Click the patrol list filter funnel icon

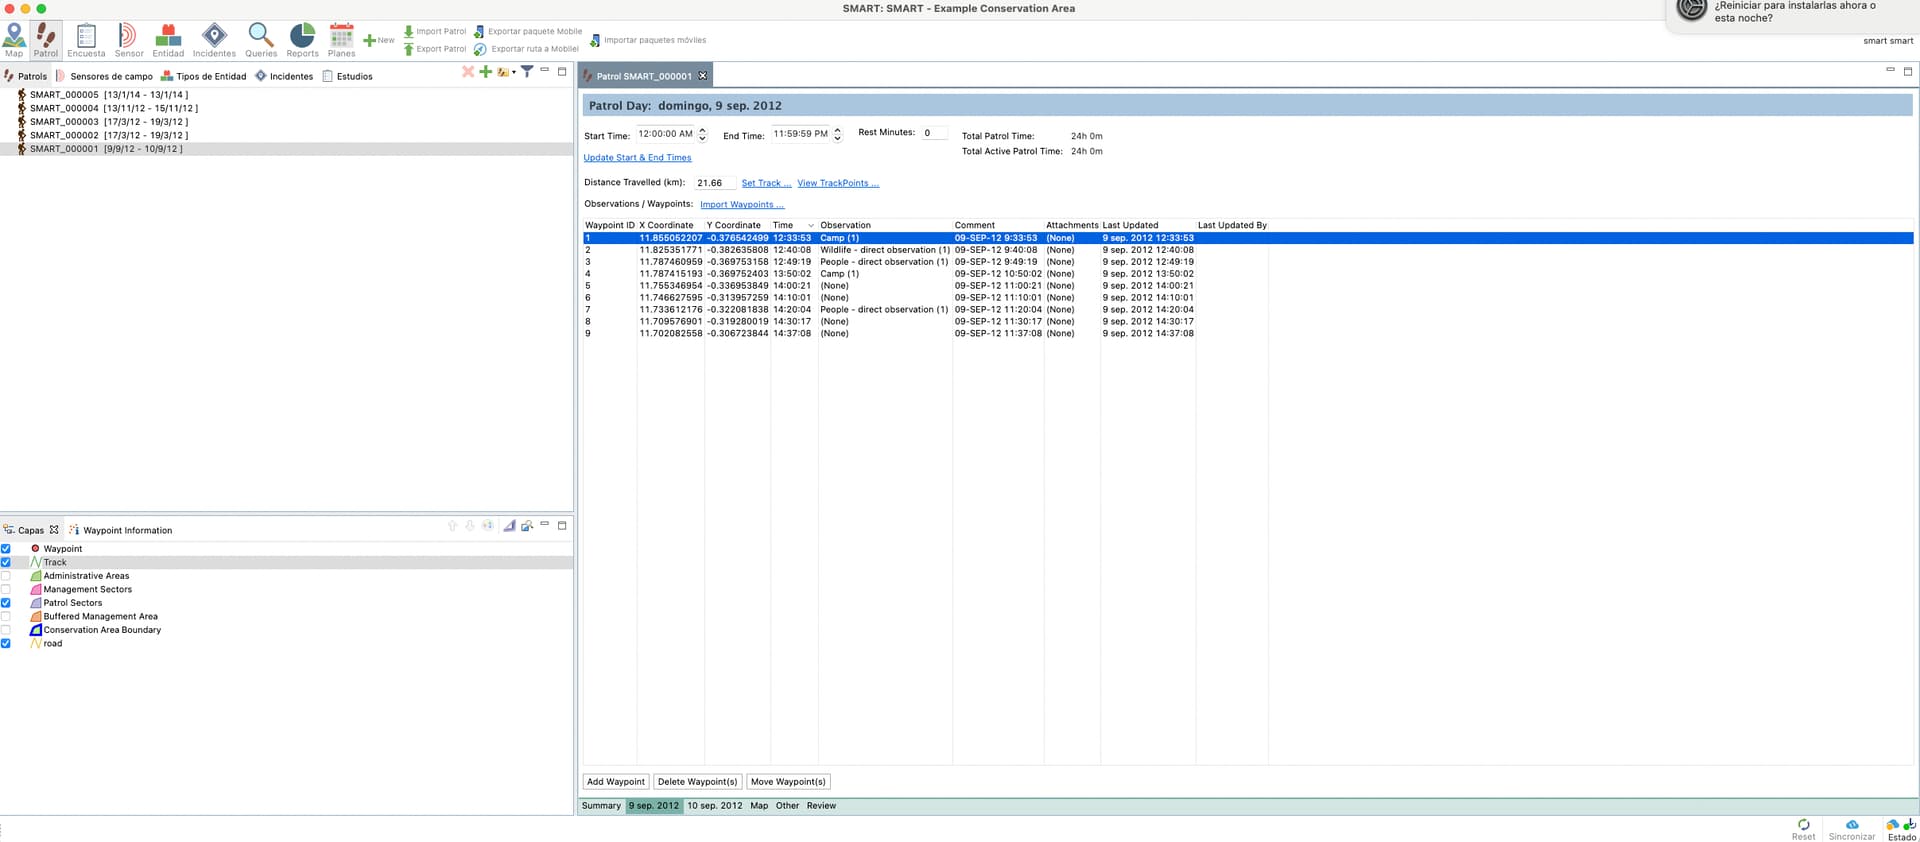tap(527, 71)
